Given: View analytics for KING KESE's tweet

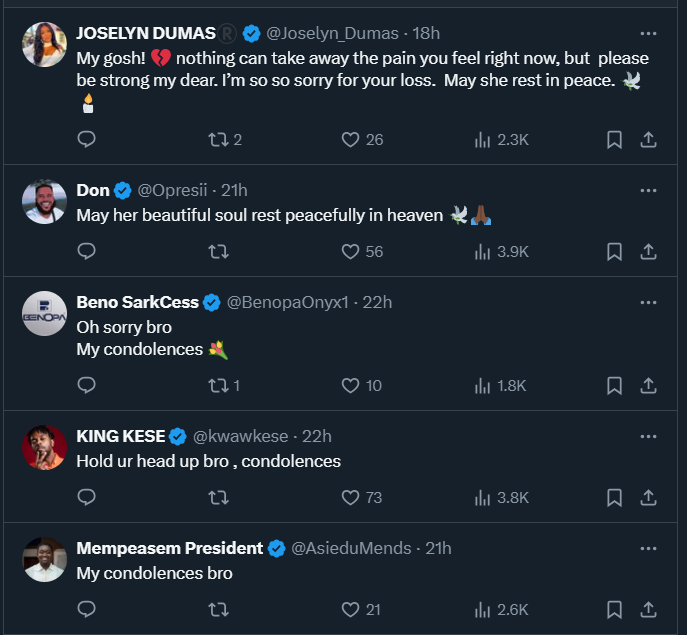Looking at the screenshot, I should (x=482, y=497).
